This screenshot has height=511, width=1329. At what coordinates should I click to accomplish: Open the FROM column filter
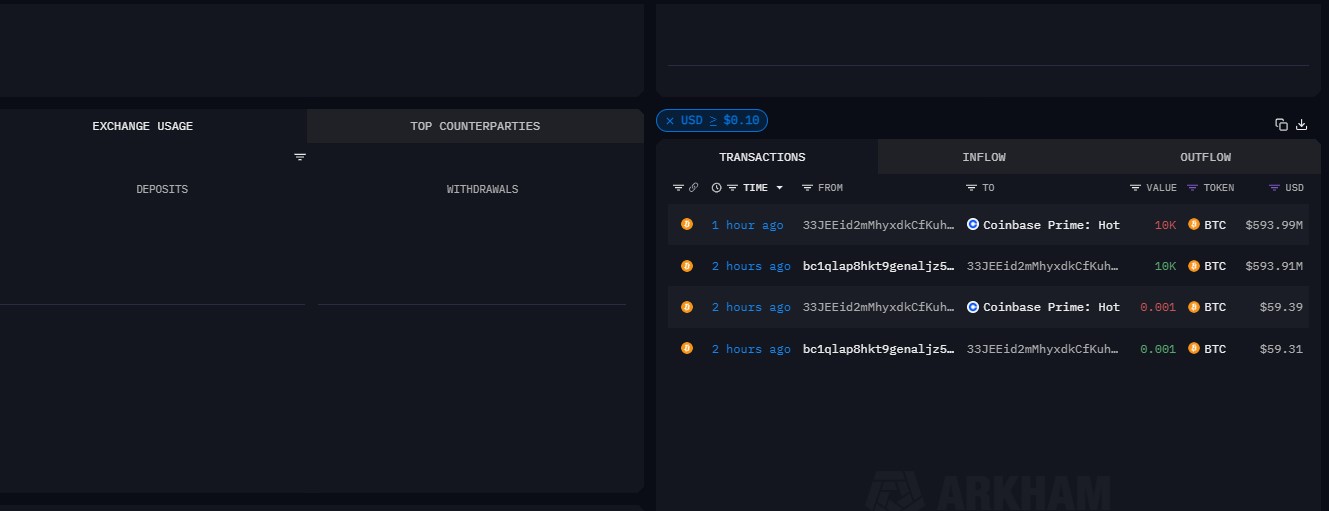tap(808, 187)
